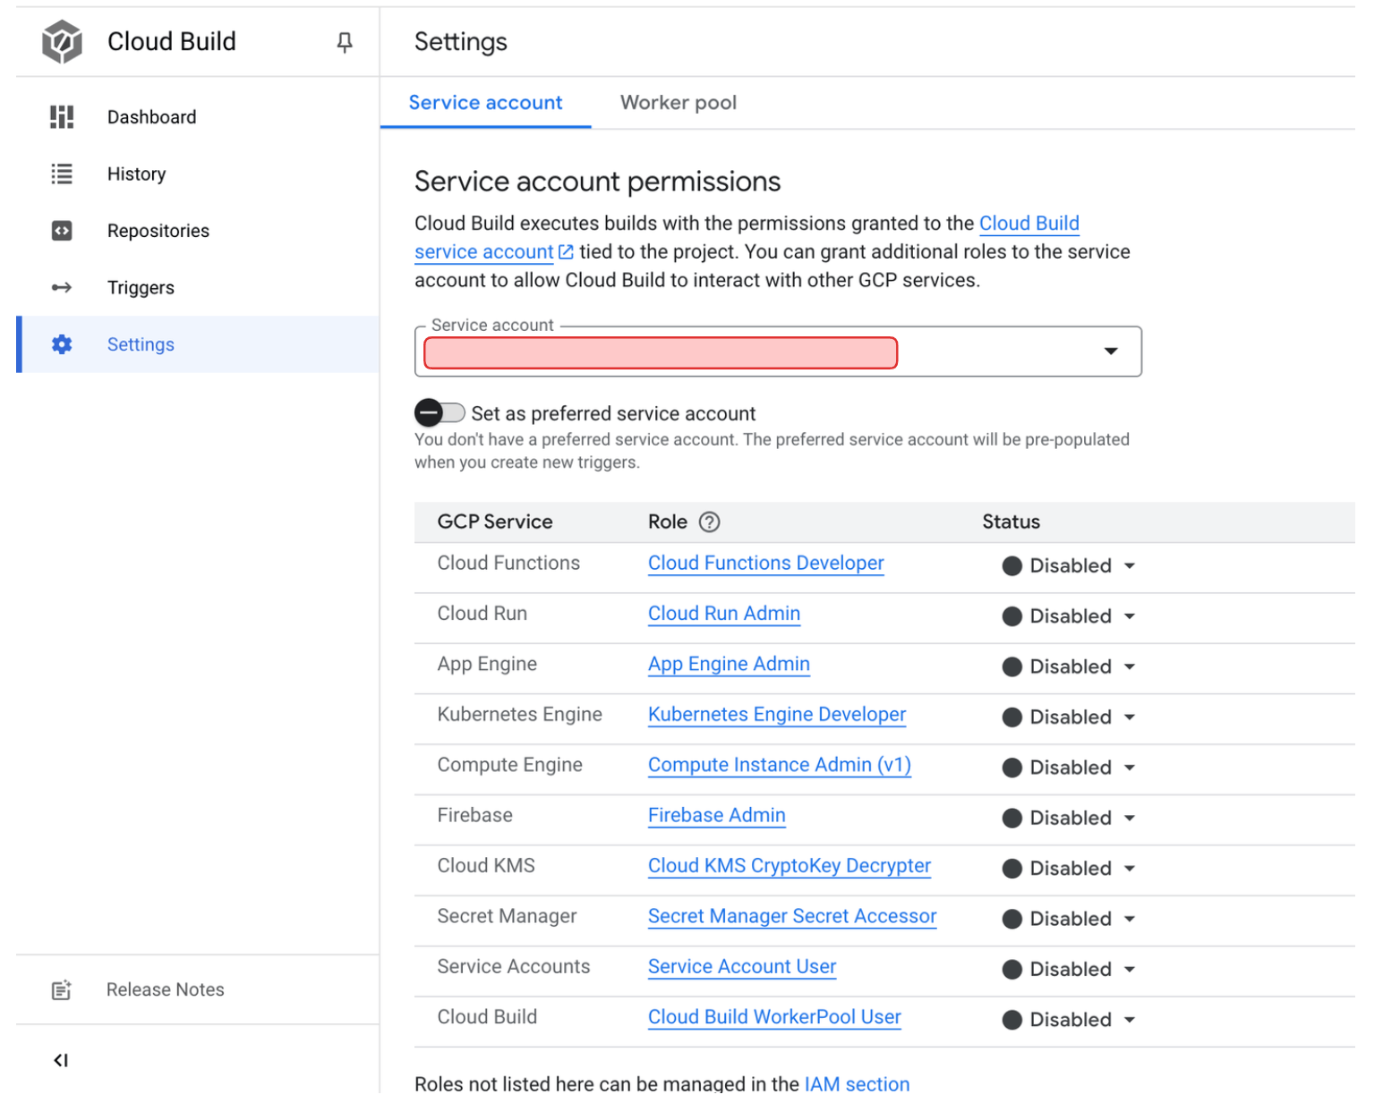Click the Release Notes document icon
1400x1120 pixels.
62,990
